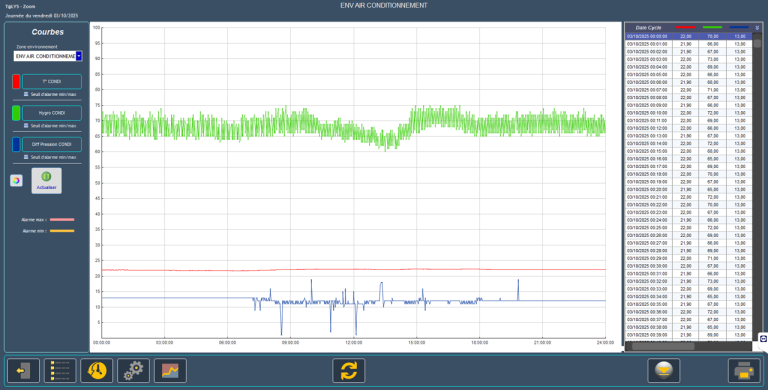Open the history clock icon
Viewport: 768px width, 390px height.
(x=96, y=371)
